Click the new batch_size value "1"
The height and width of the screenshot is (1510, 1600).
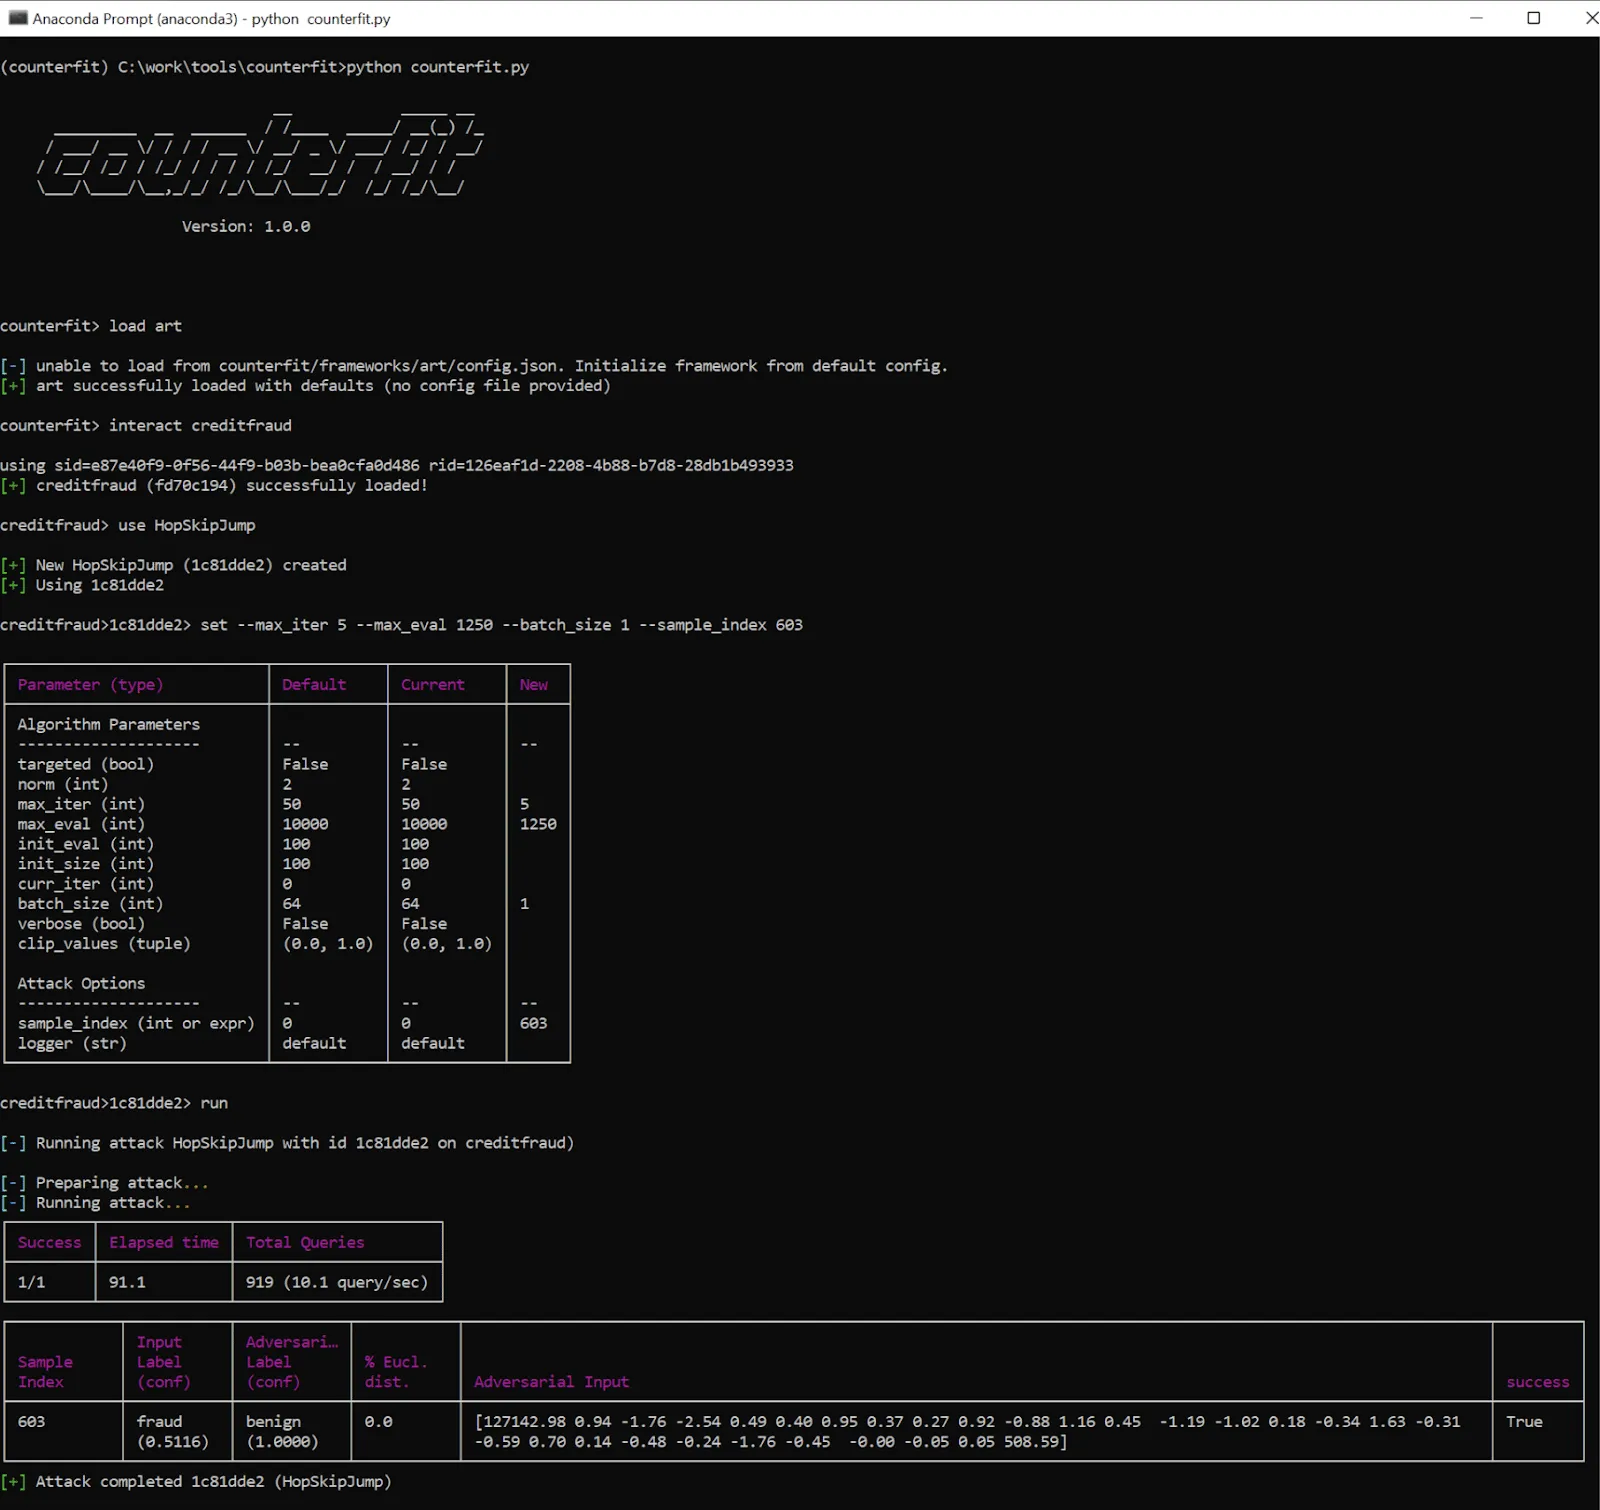click(x=524, y=905)
